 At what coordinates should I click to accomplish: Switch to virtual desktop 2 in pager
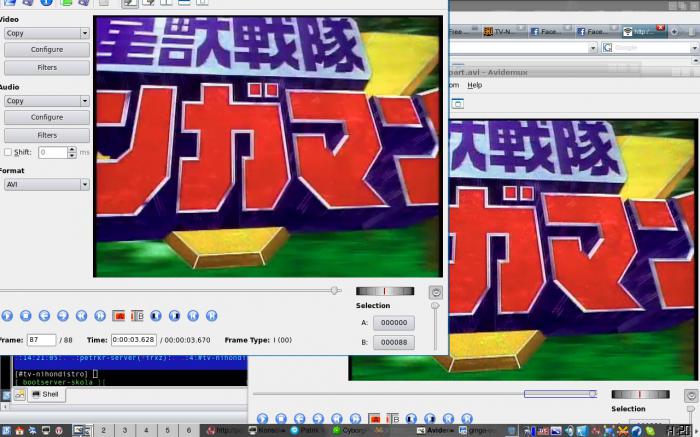pos(103,430)
